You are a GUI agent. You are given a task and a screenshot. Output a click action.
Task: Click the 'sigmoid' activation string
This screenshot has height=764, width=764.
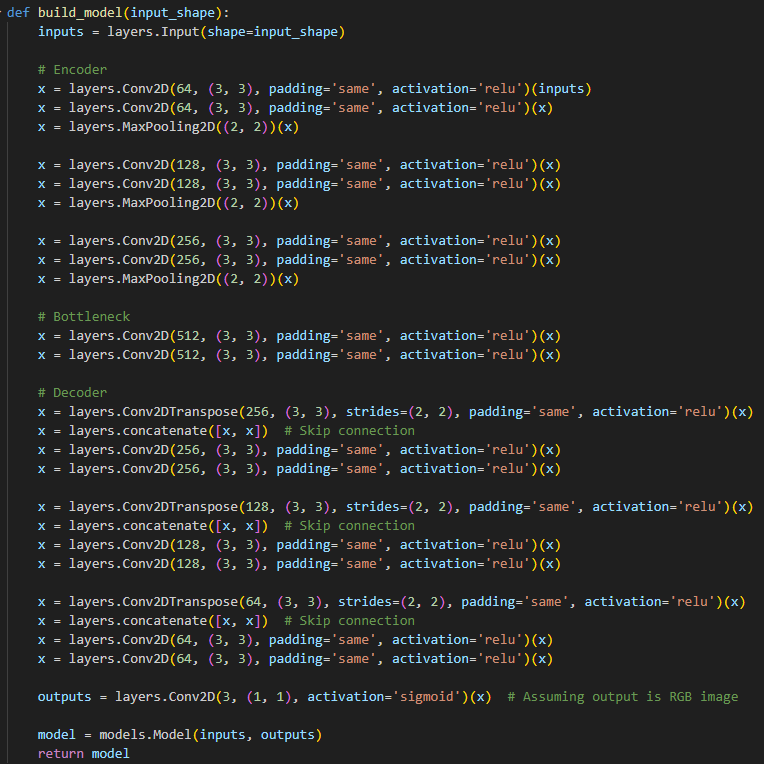[x=426, y=697]
